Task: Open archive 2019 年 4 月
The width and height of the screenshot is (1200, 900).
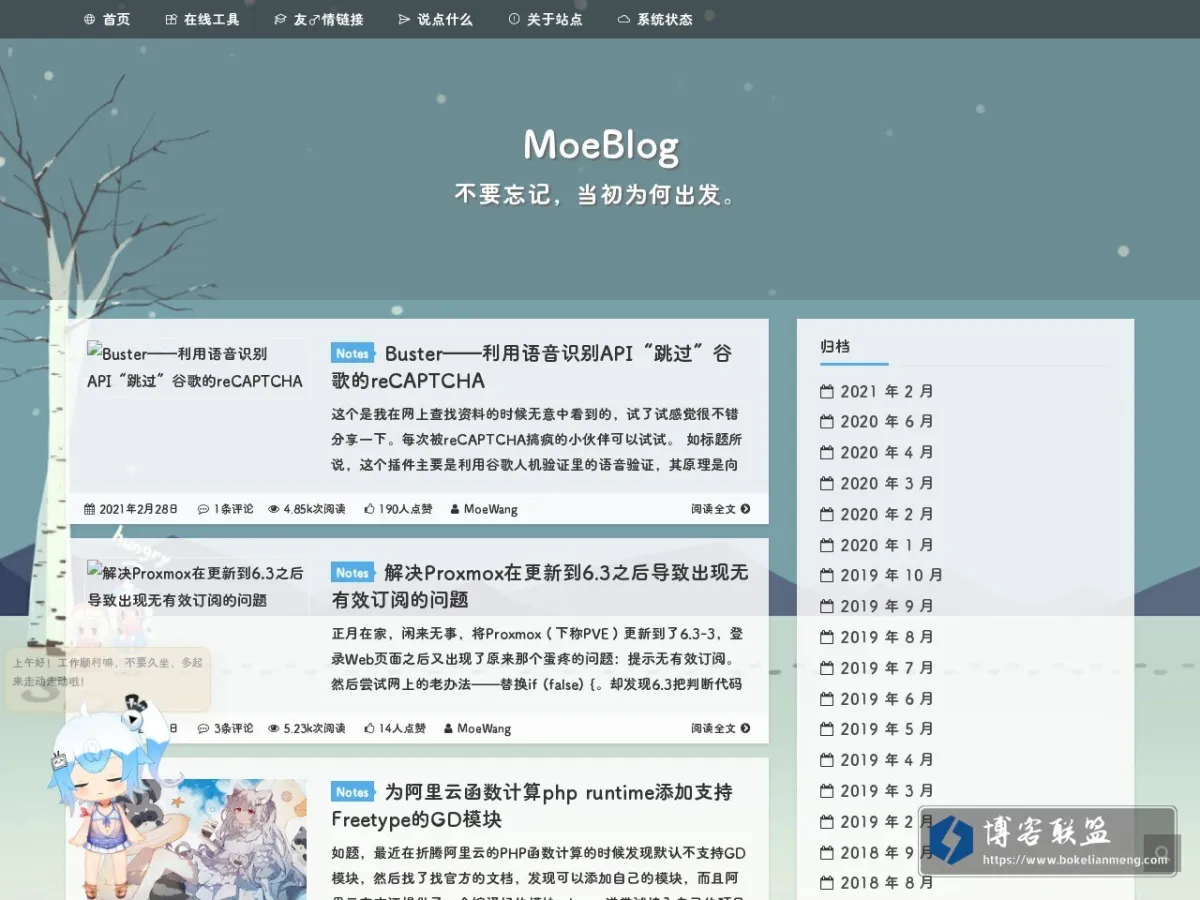Action: point(877,760)
